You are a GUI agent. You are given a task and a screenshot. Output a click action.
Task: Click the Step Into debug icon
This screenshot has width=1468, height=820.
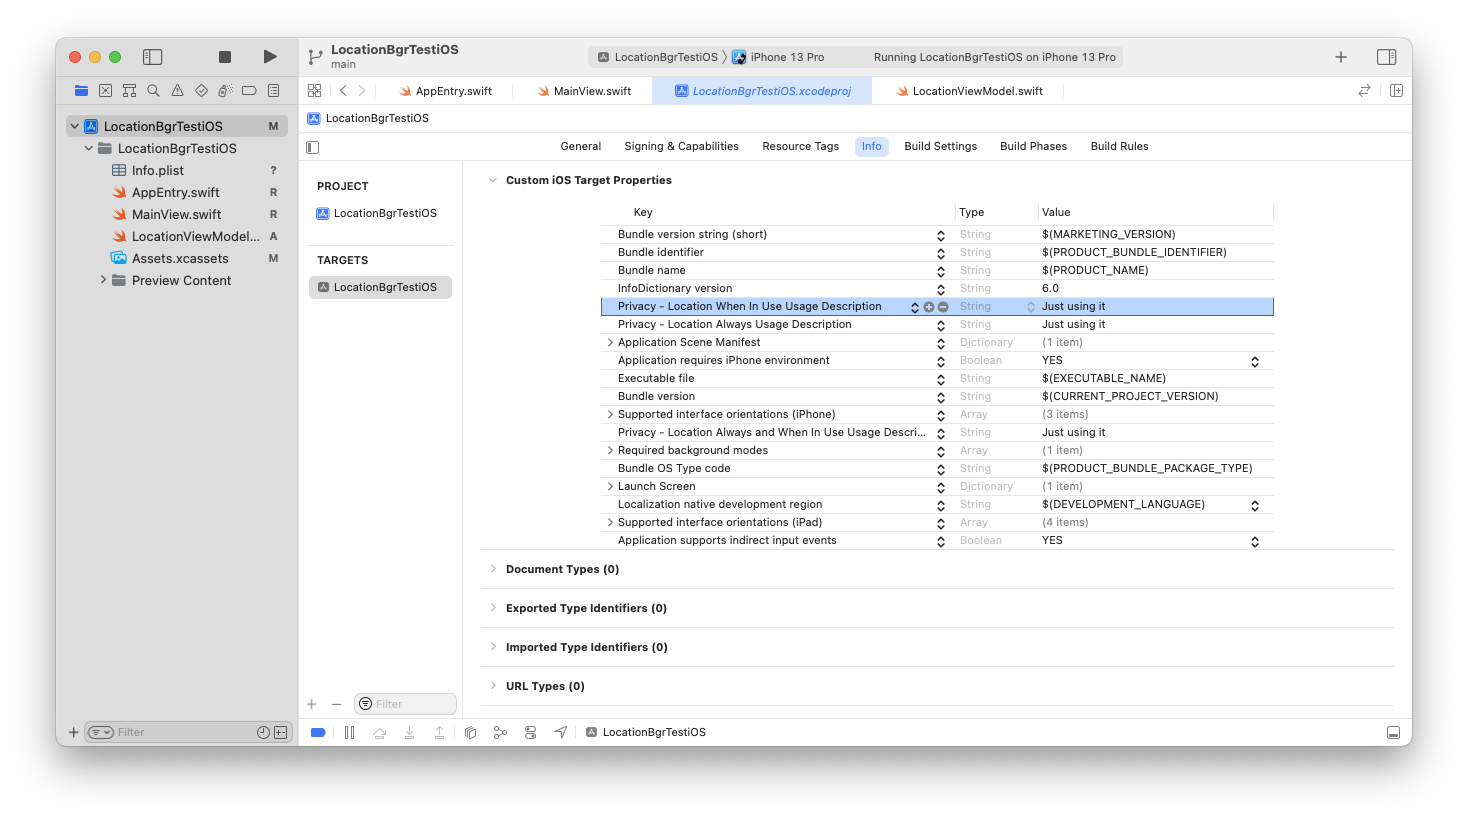[409, 732]
